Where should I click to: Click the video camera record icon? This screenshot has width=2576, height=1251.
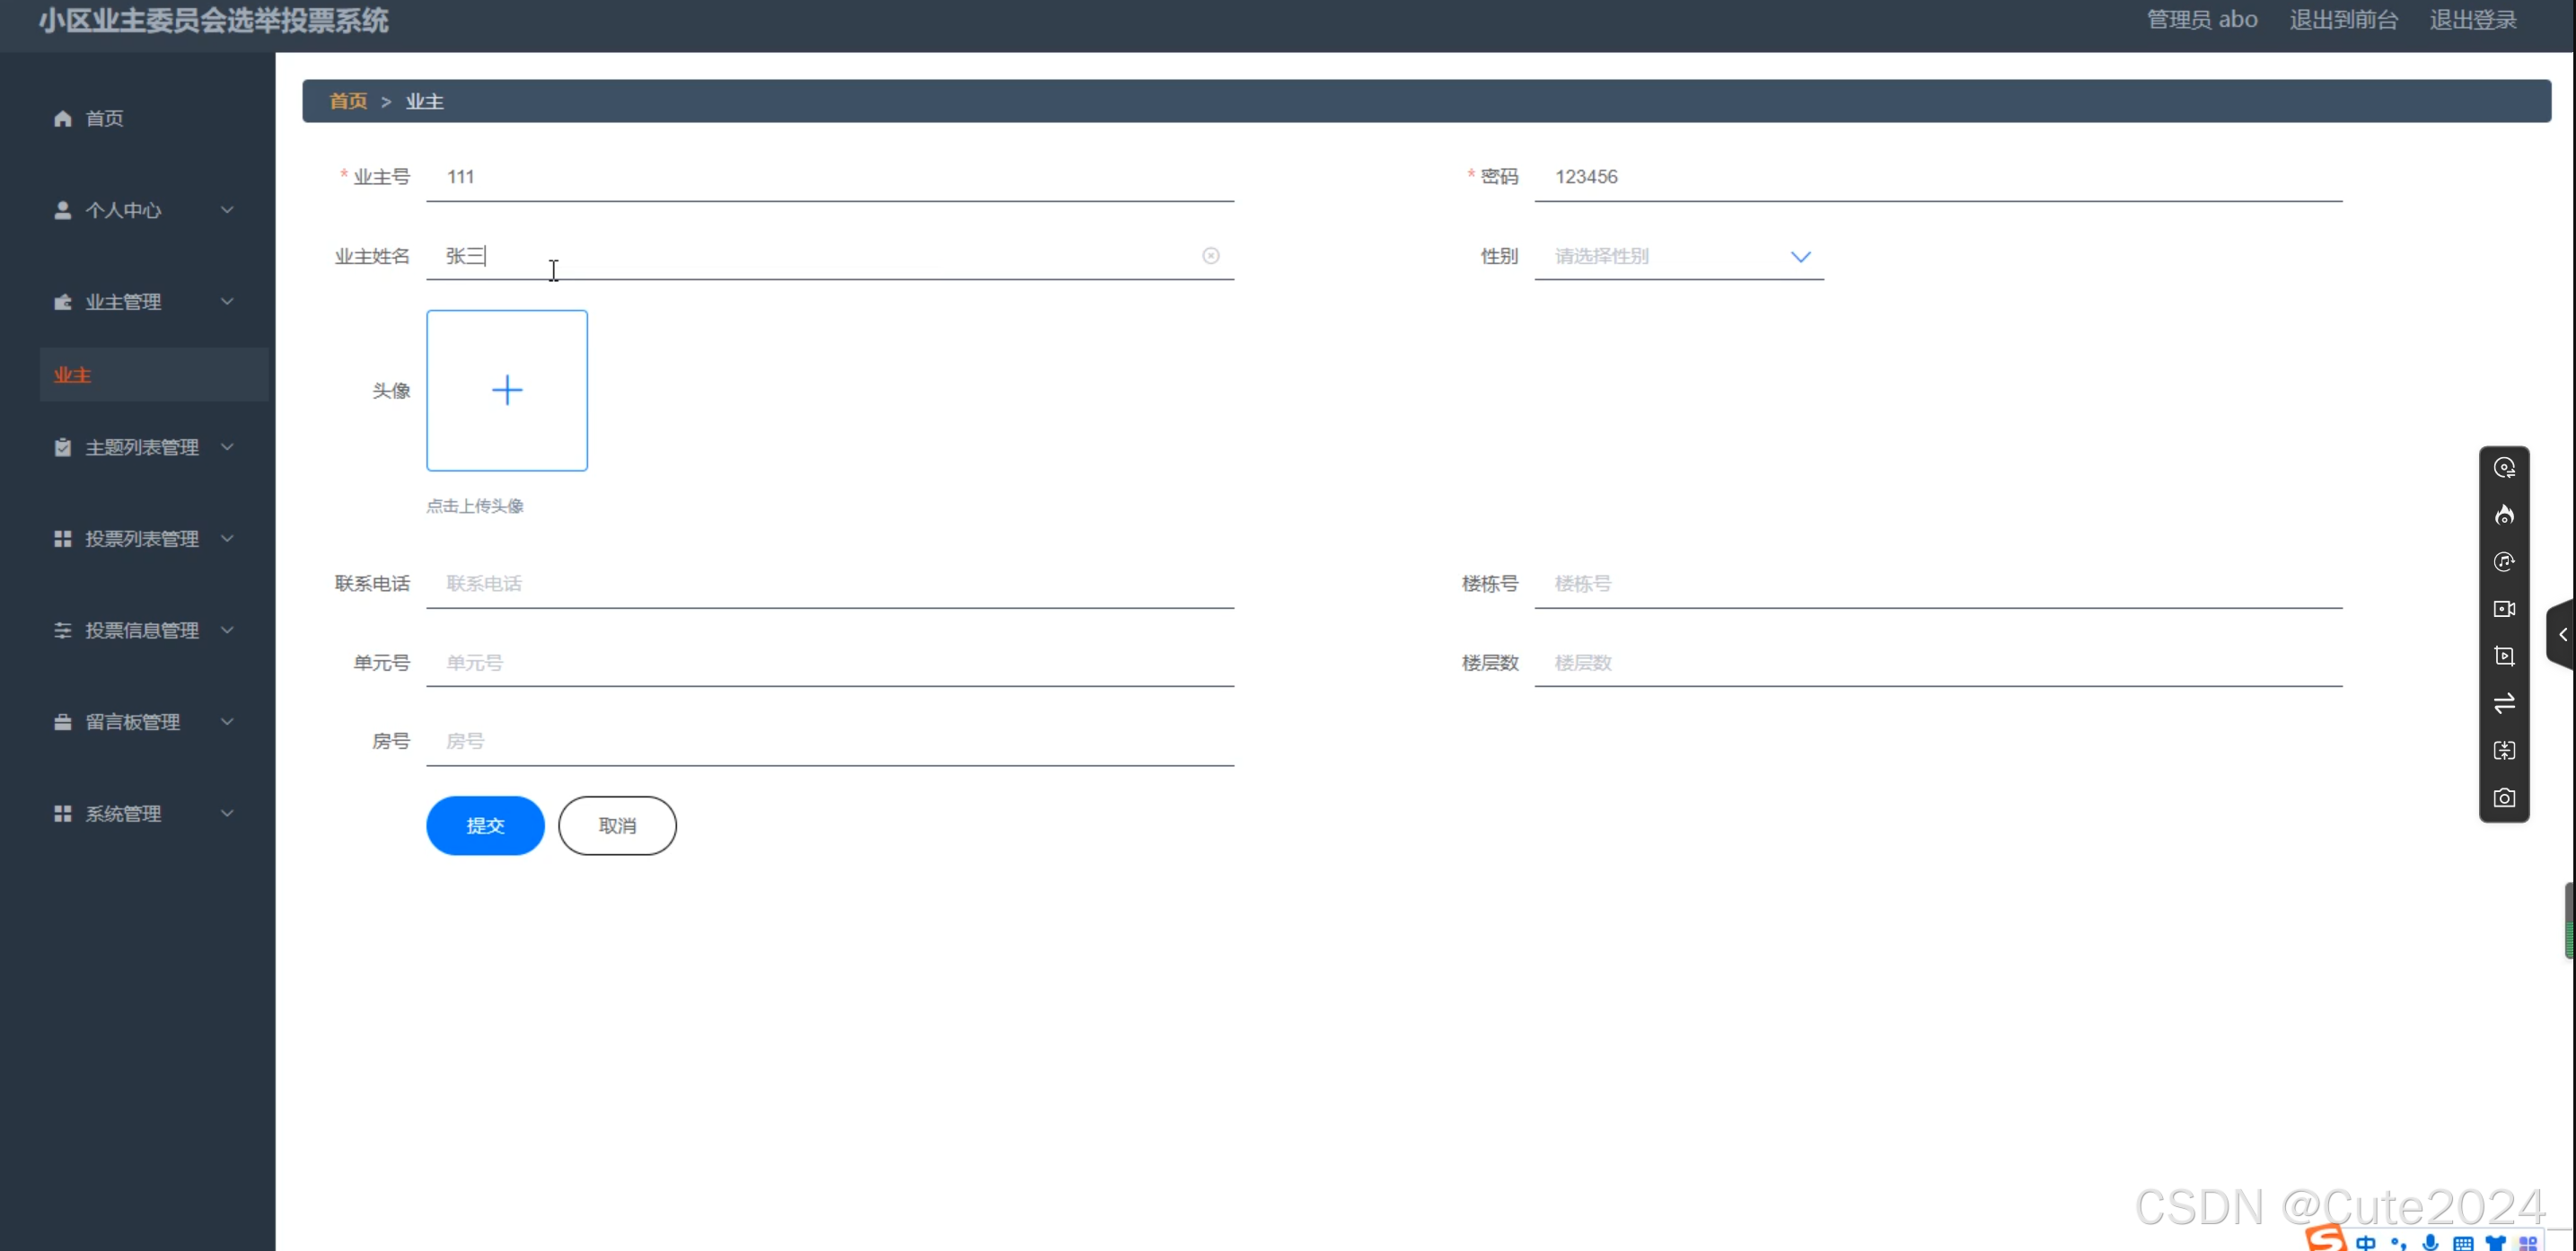click(2504, 609)
